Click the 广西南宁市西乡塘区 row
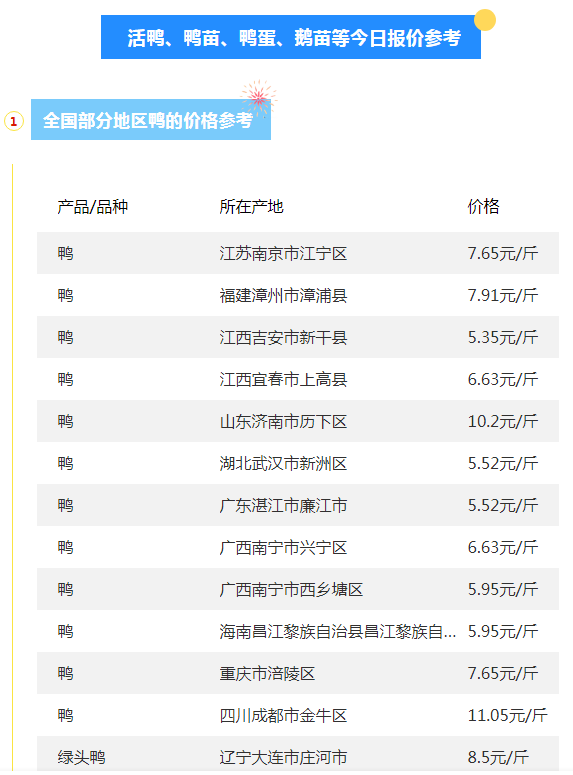573x775 pixels. pyautogui.click(x=298, y=589)
